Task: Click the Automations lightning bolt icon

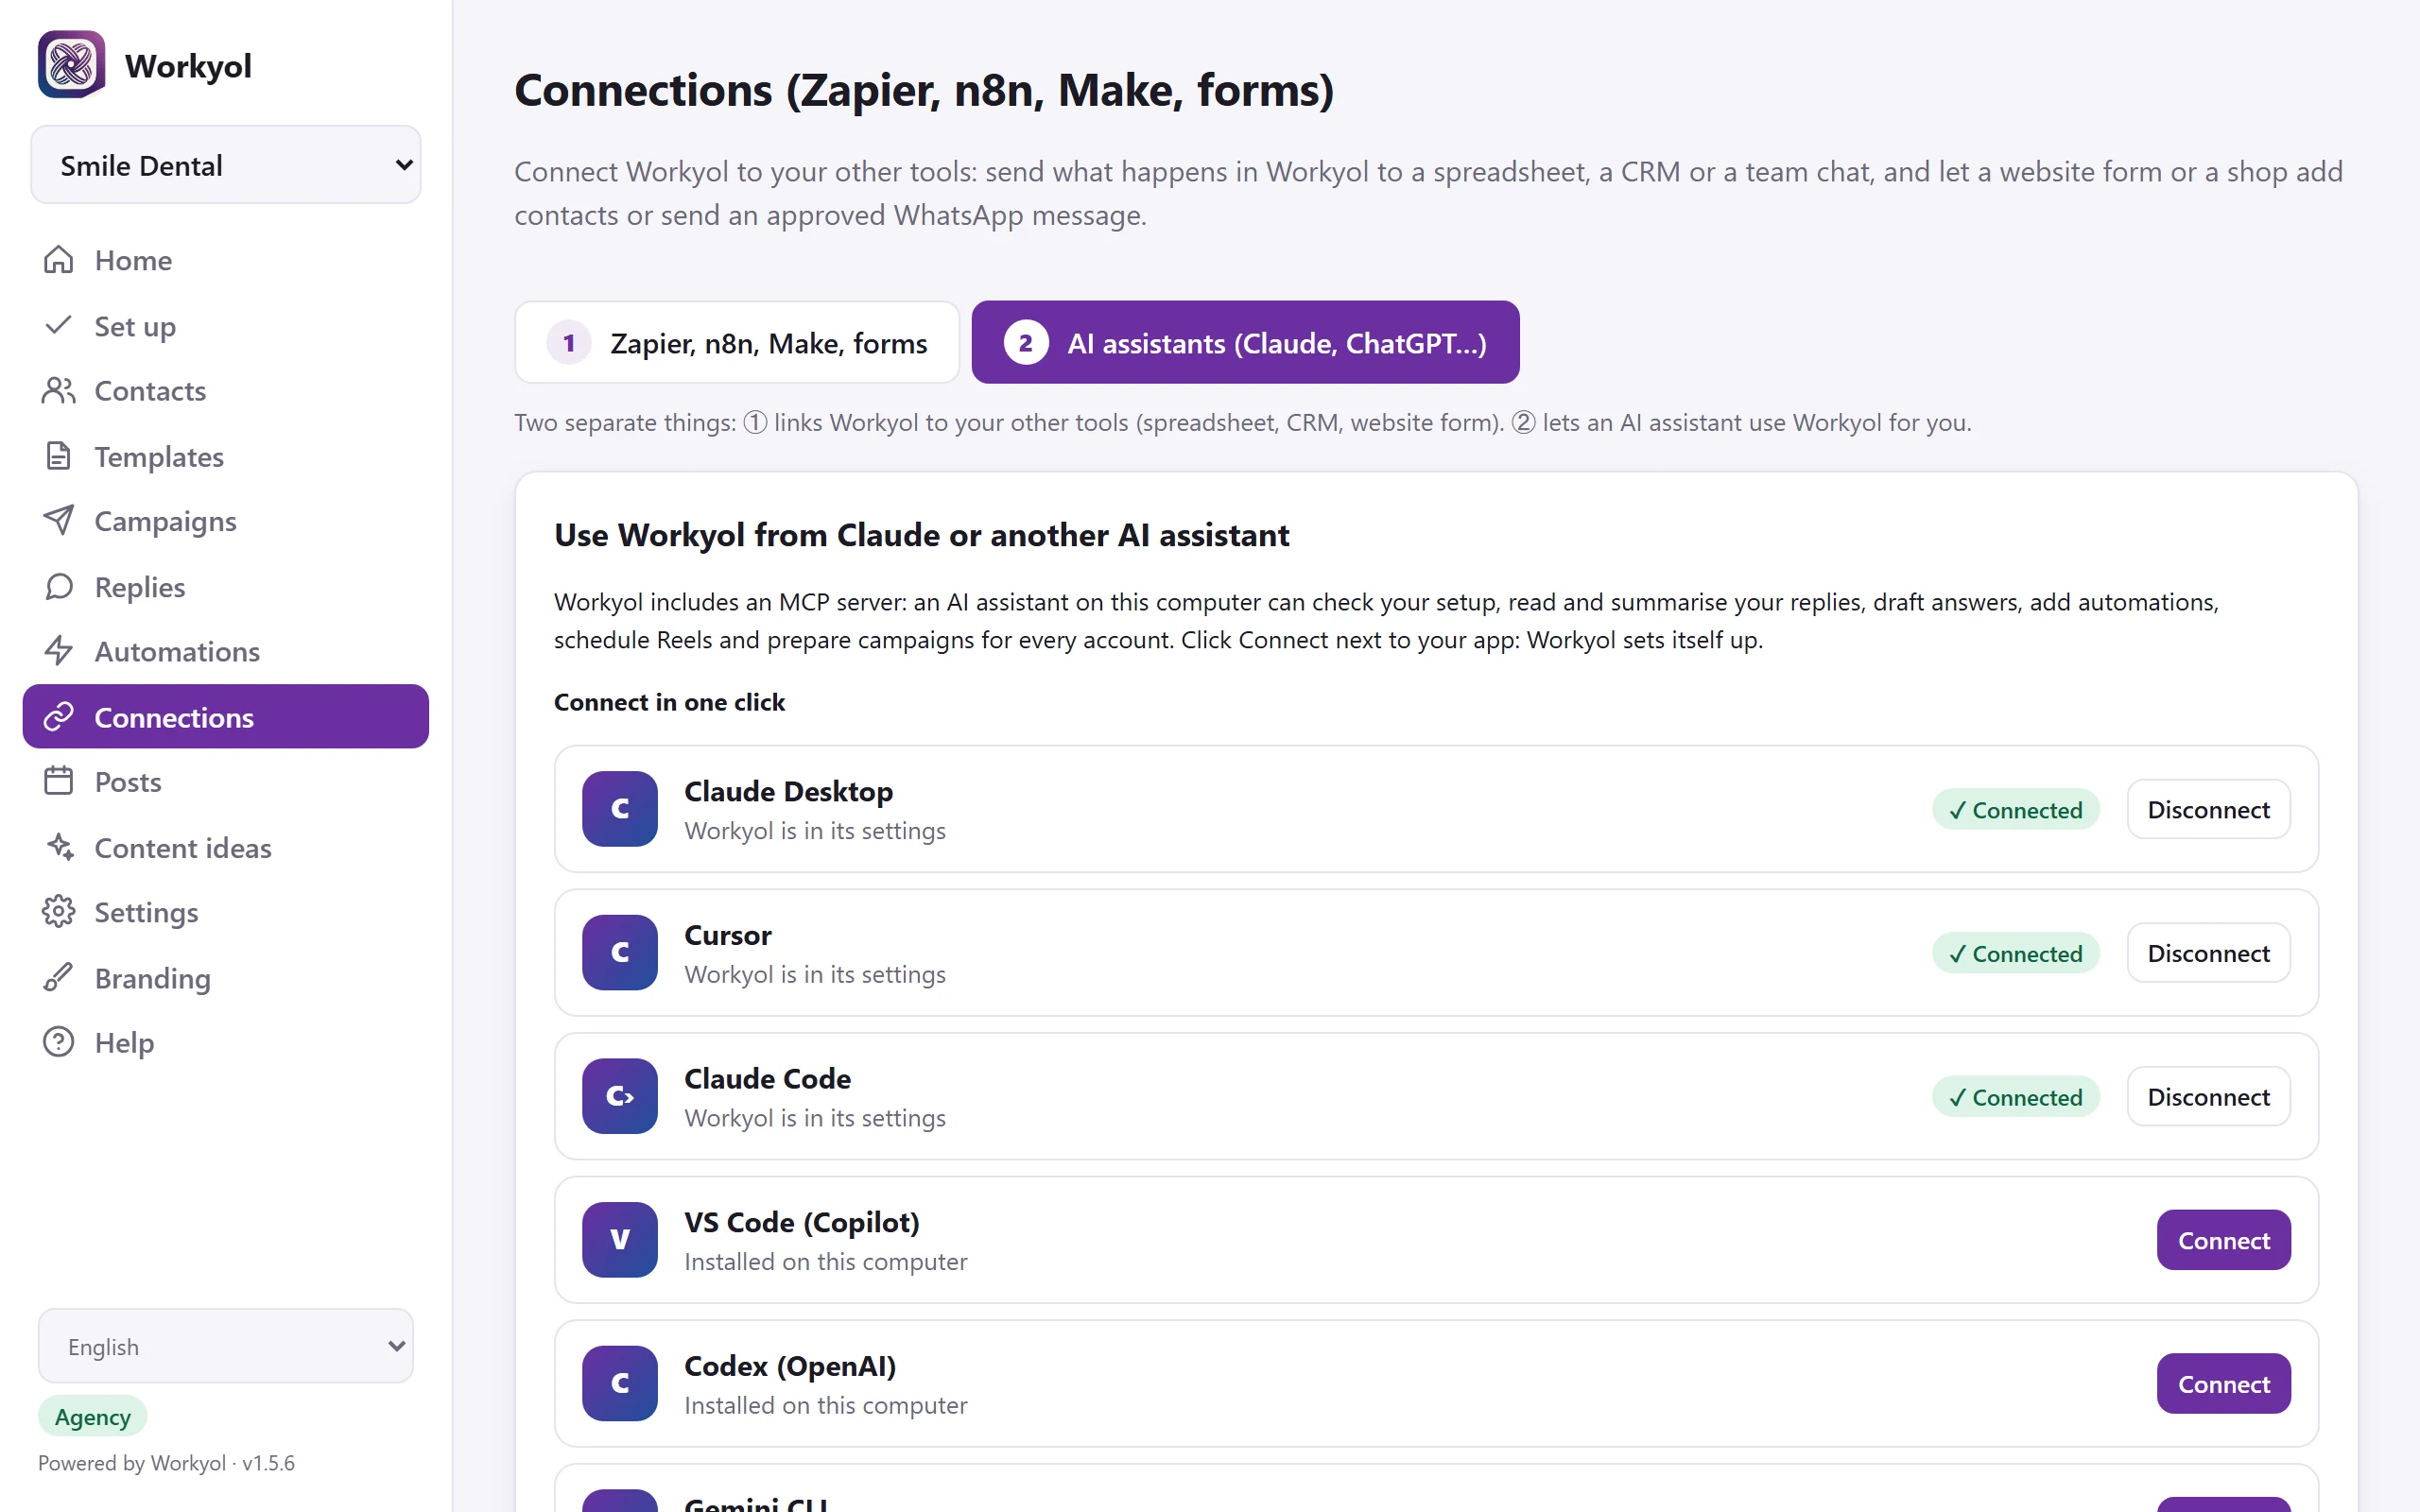Action: (x=59, y=651)
